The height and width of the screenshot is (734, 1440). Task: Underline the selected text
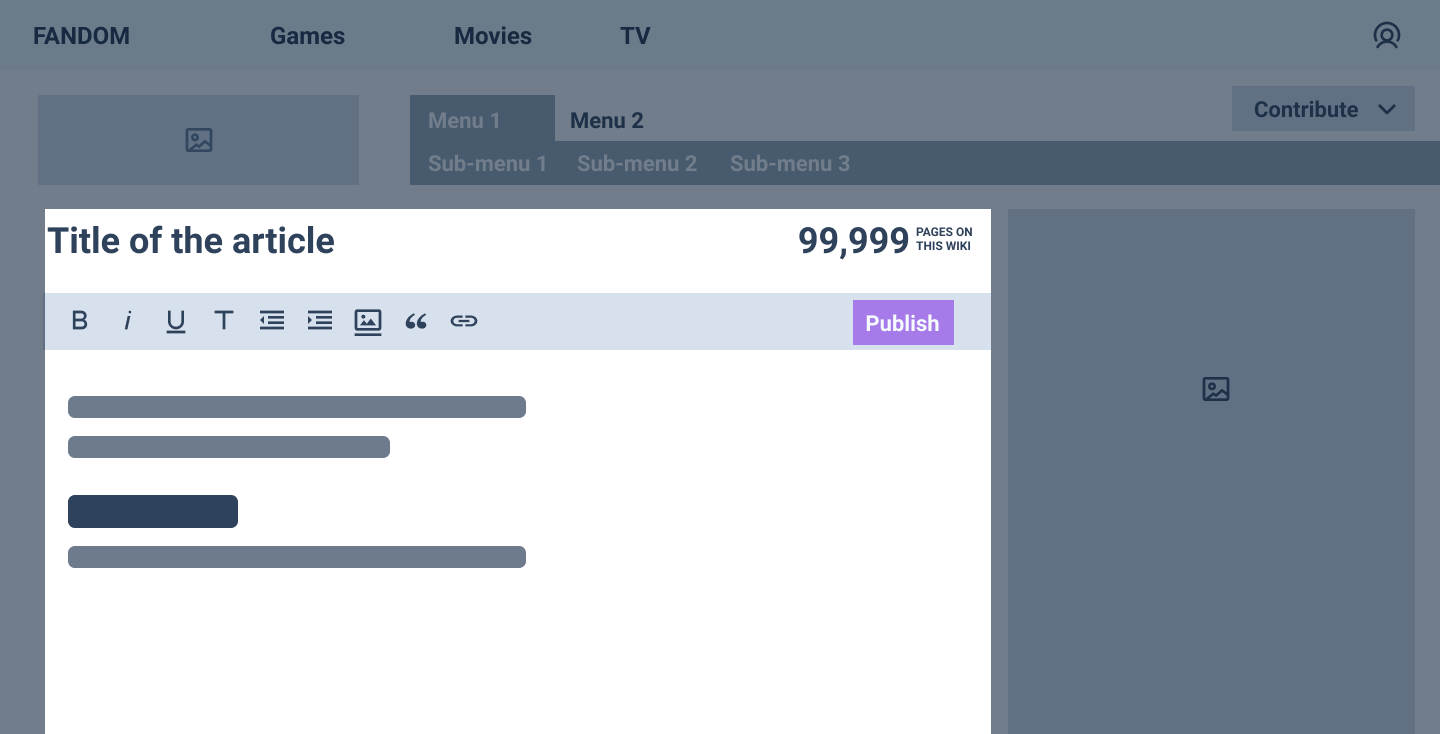click(x=176, y=321)
